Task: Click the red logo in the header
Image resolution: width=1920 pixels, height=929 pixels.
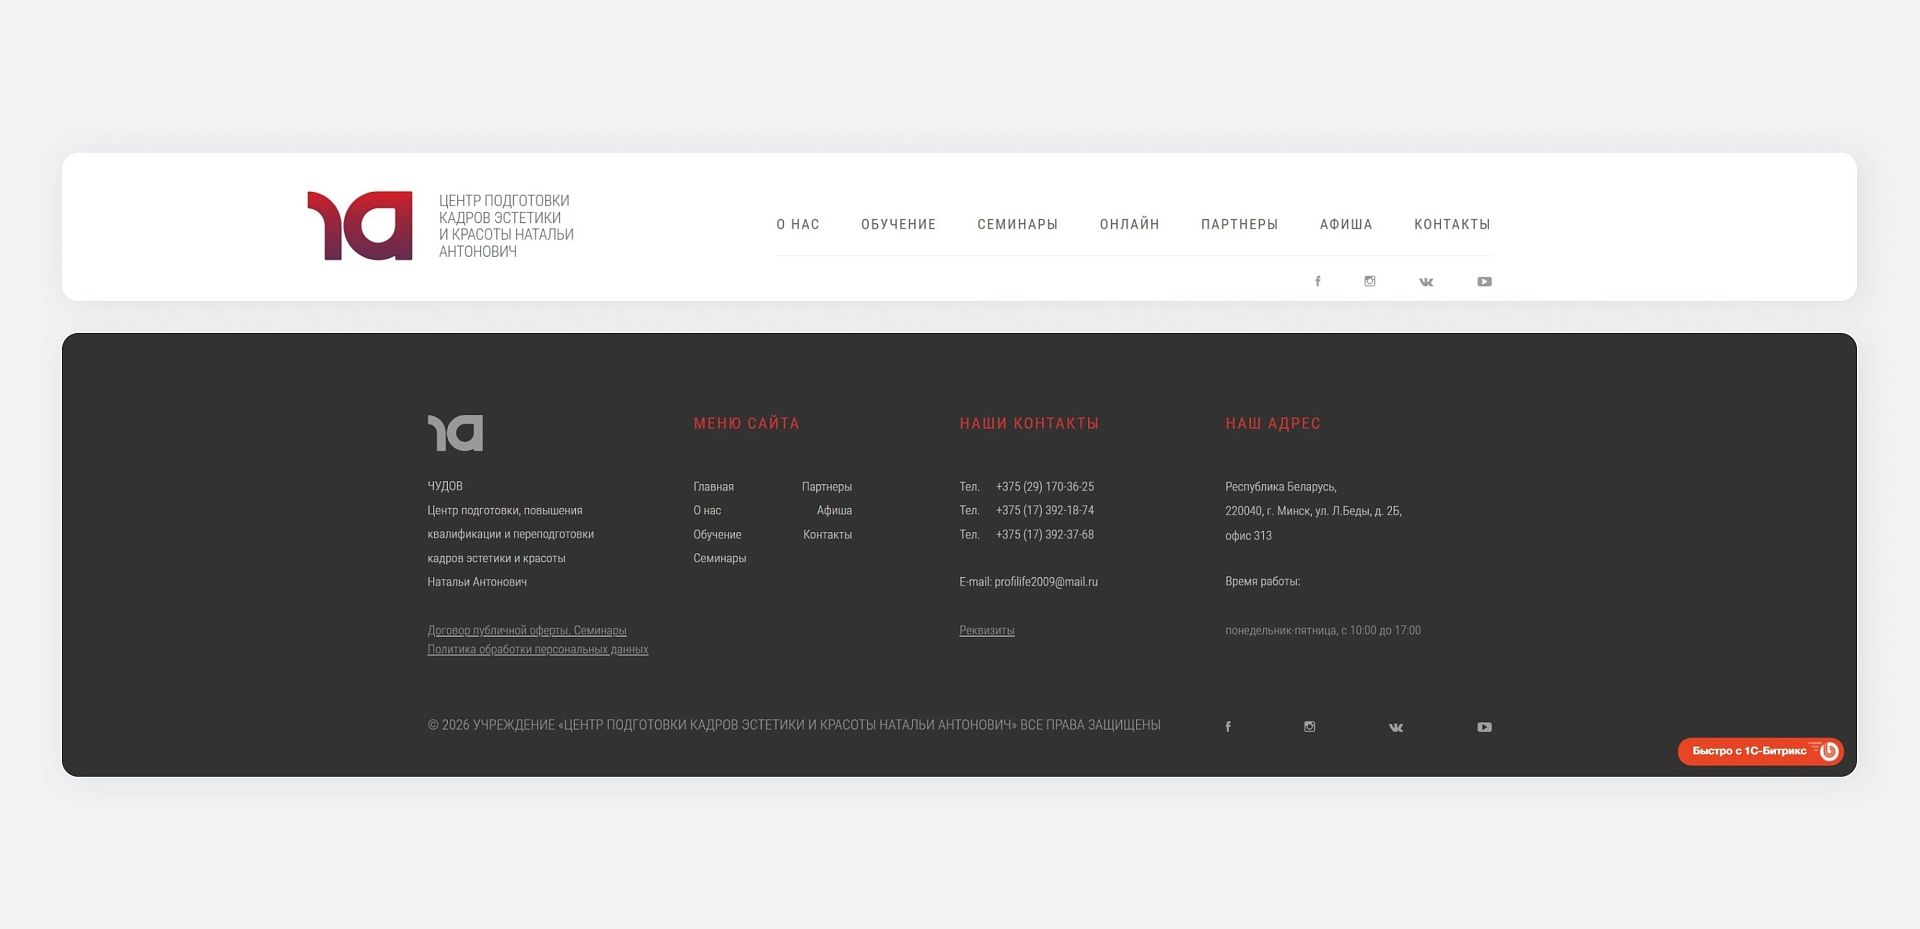Action: click(360, 226)
